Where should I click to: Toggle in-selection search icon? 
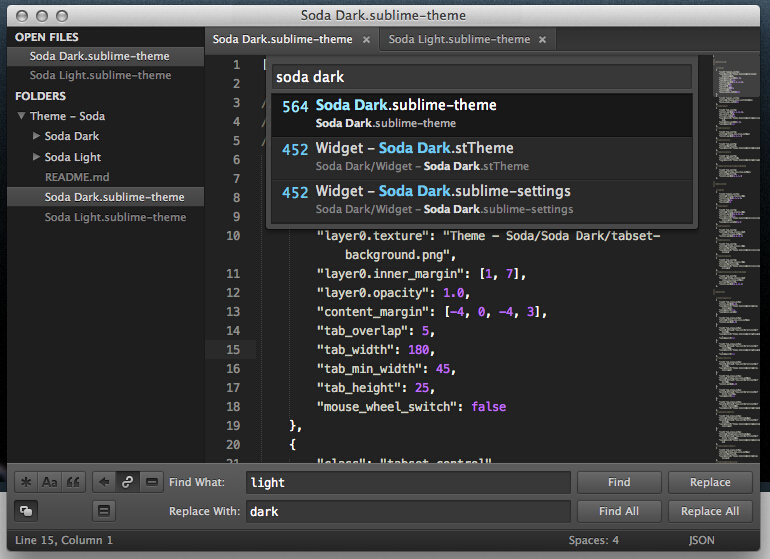point(152,482)
